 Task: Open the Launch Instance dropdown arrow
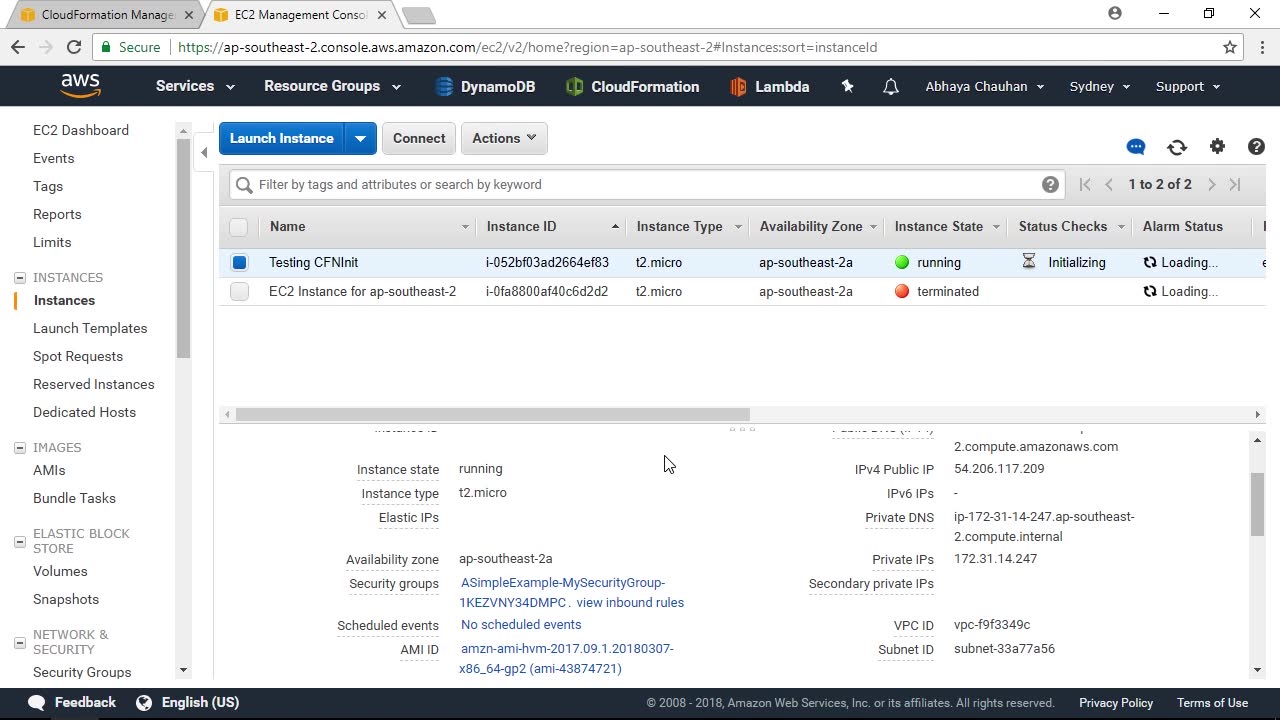(360, 138)
